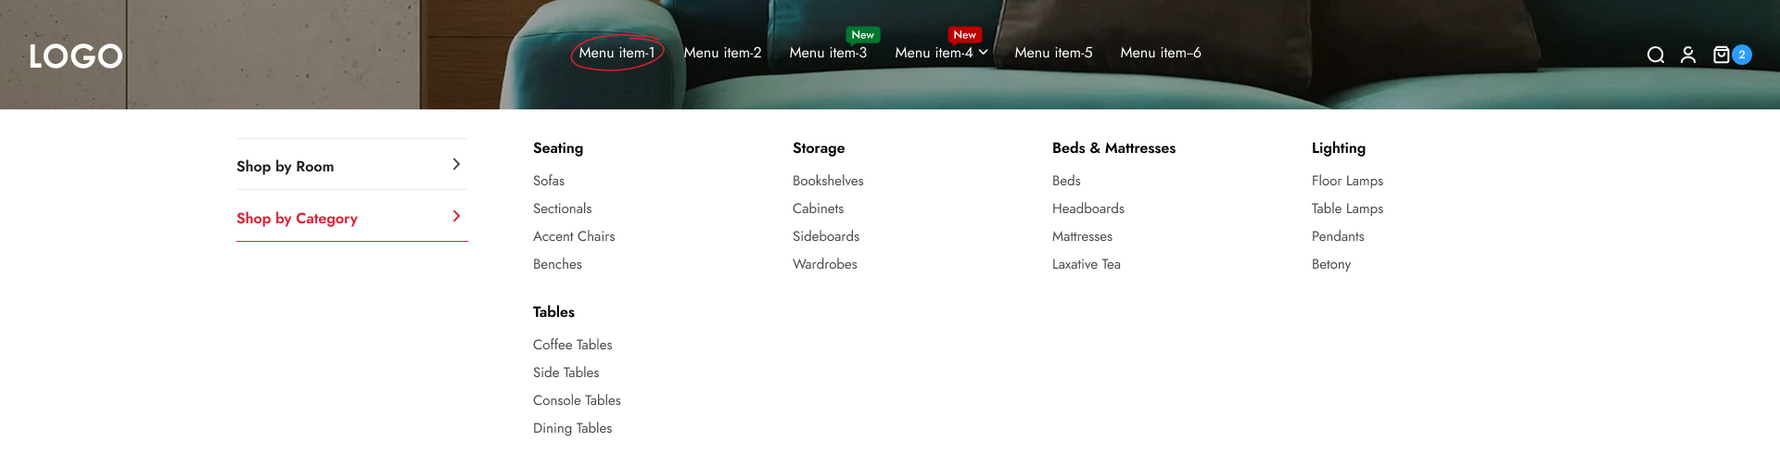Click the LOGO home link
The height and width of the screenshot is (467, 1780).
pos(76,56)
